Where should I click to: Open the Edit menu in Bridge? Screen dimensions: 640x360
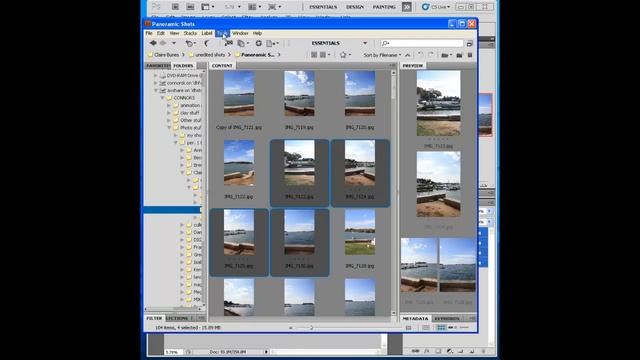pyautogui.click(x=161, y=33)
